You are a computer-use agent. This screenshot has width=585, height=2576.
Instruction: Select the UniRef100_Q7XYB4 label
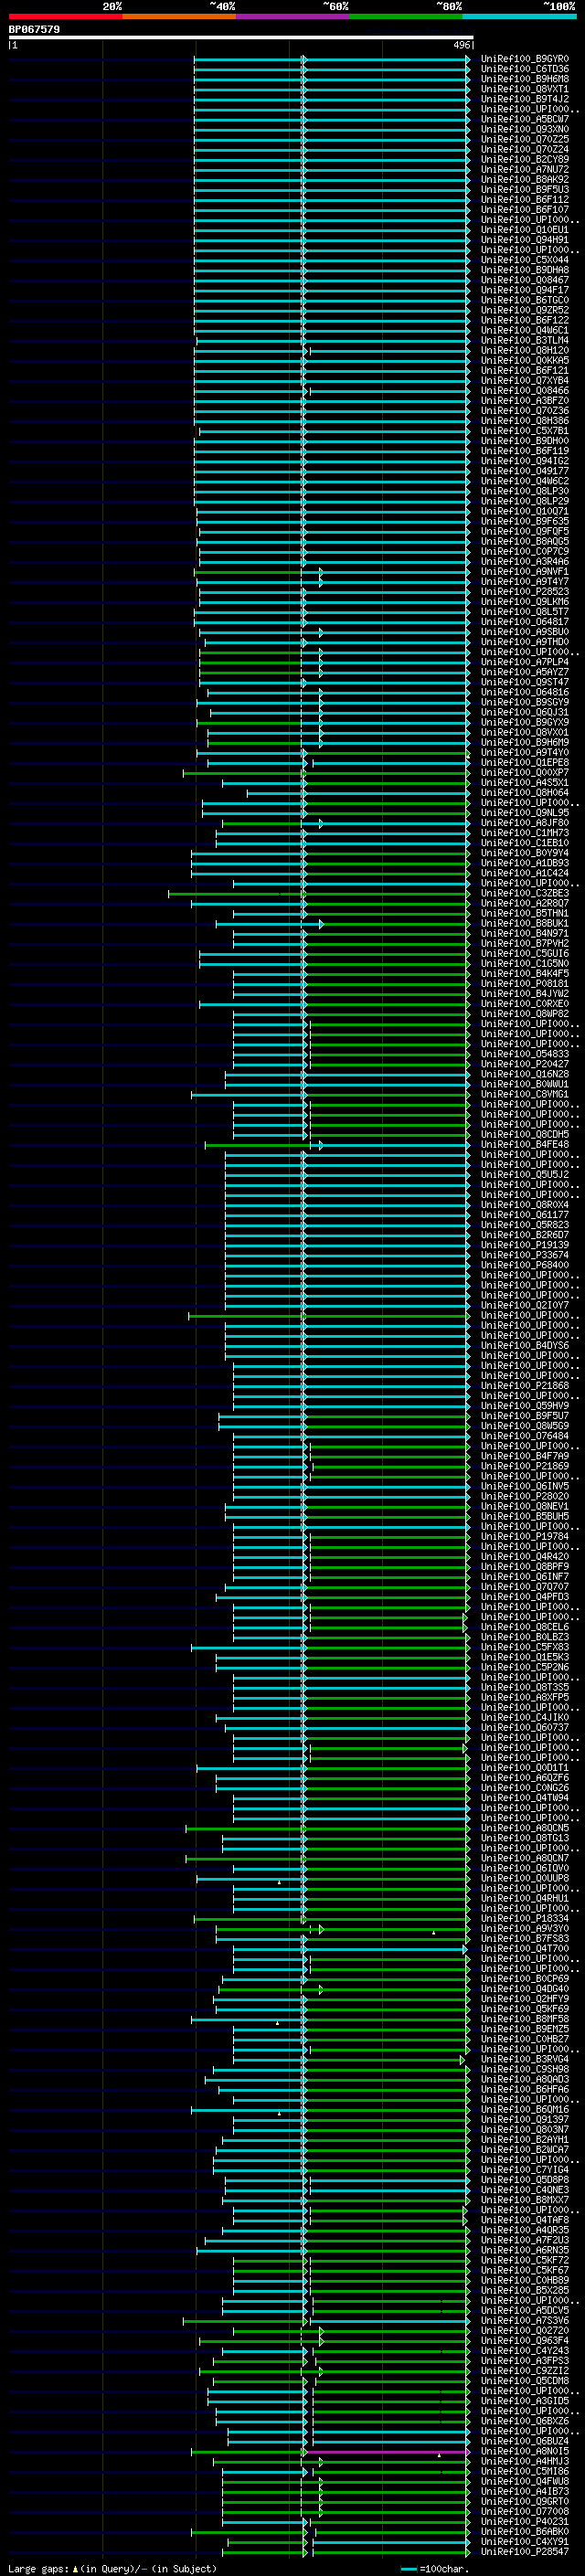(525, 380)
